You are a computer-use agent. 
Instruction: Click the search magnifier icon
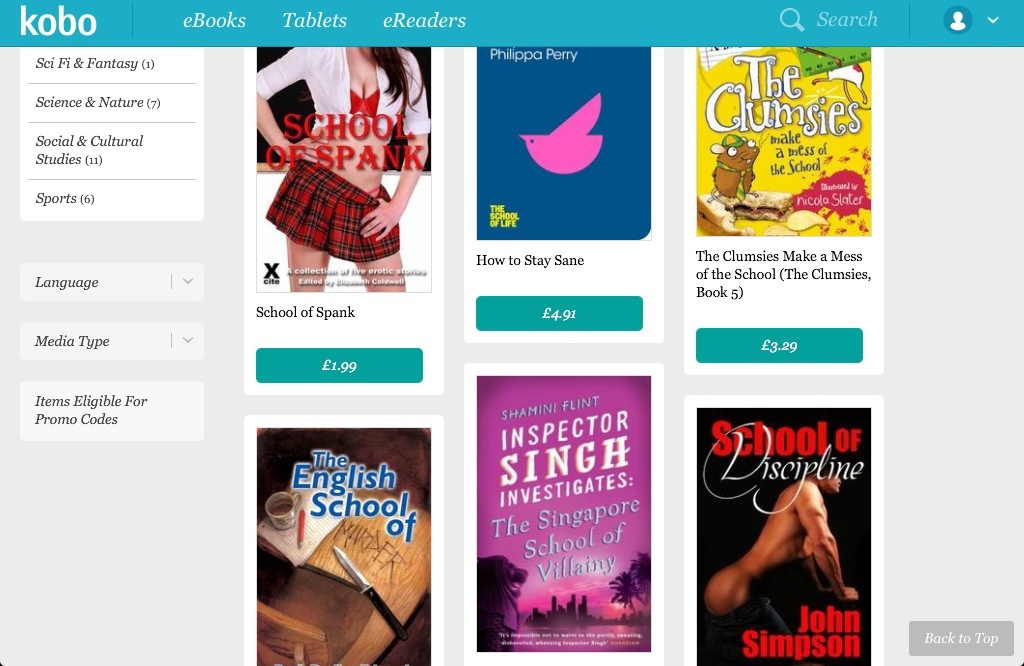(x=792, y=20)
